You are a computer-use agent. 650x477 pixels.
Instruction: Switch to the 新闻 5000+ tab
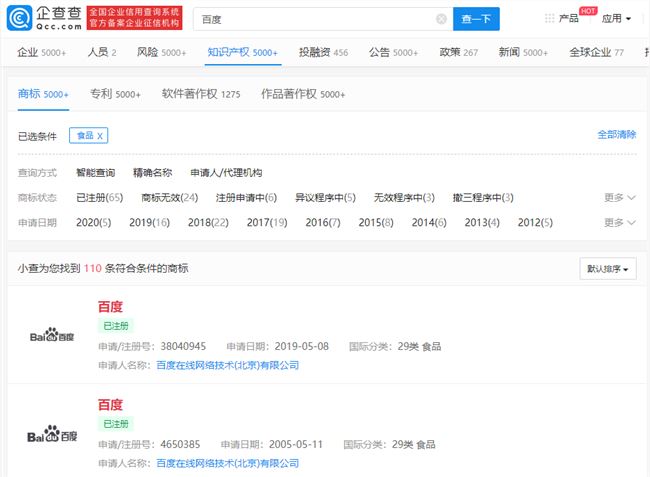(x=523, y=52)
